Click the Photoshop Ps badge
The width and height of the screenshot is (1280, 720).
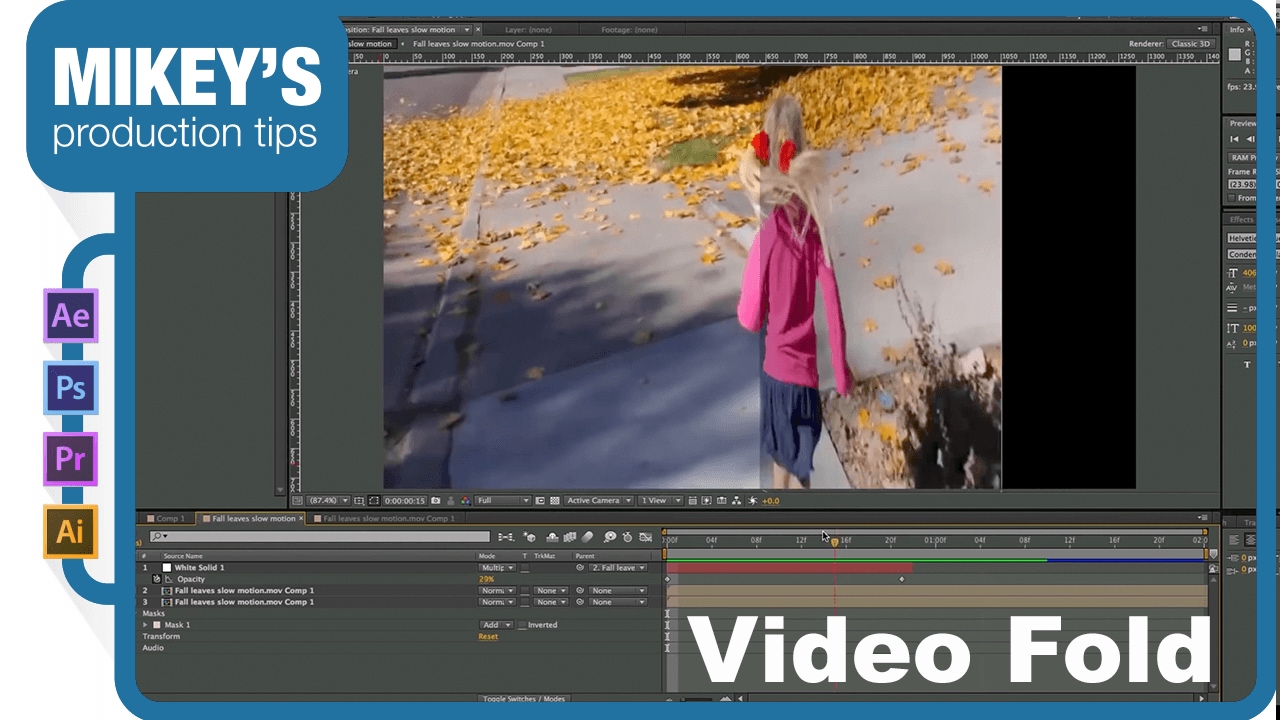pos(70,388)
